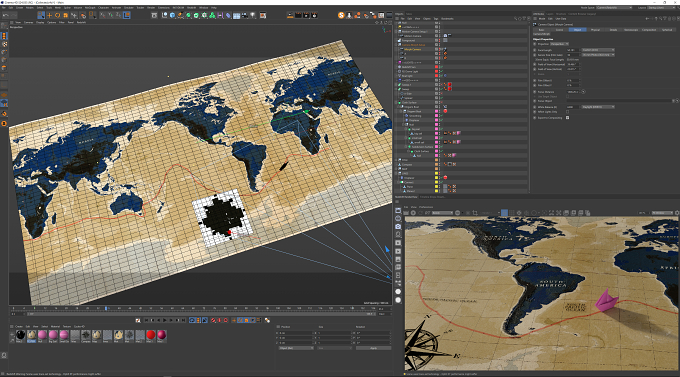This screenshot has height=377, width=680.
Task: Open the Projection dropdown
Action: click(x=559, y=44)
